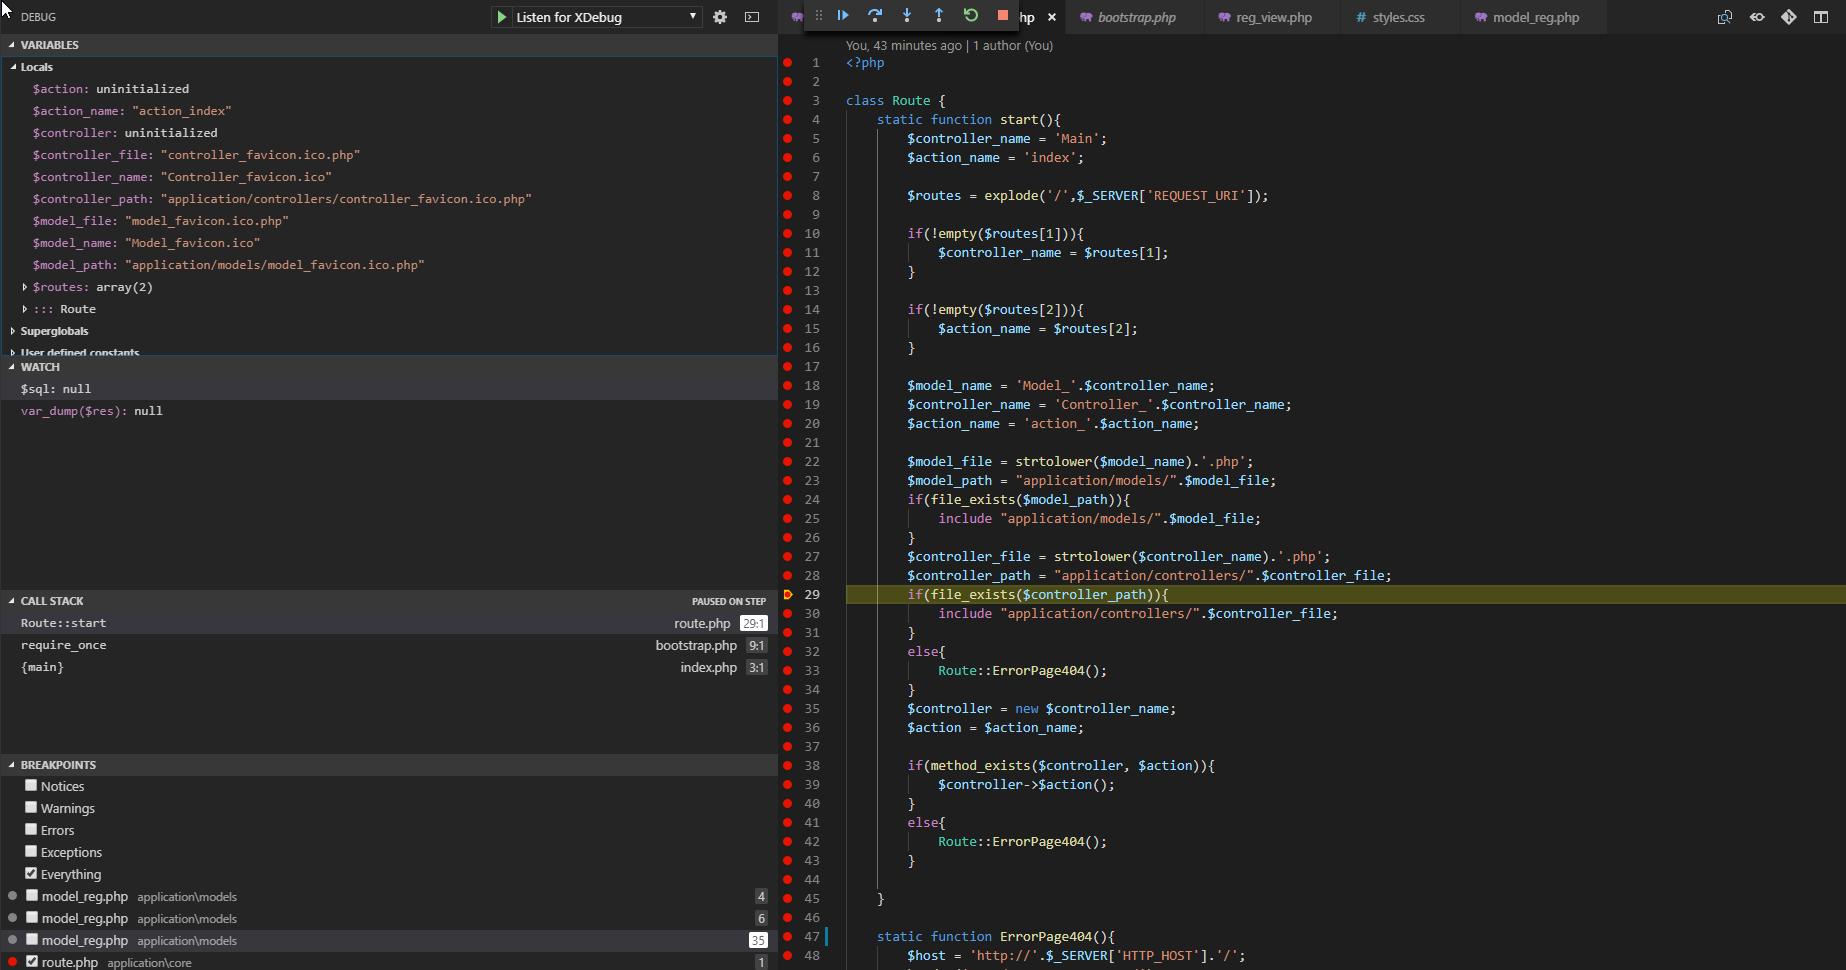Click the CSS icon on the styles.css tab
The width and height of the screenshot is (1846, 970).
(x=1361, y=17)
